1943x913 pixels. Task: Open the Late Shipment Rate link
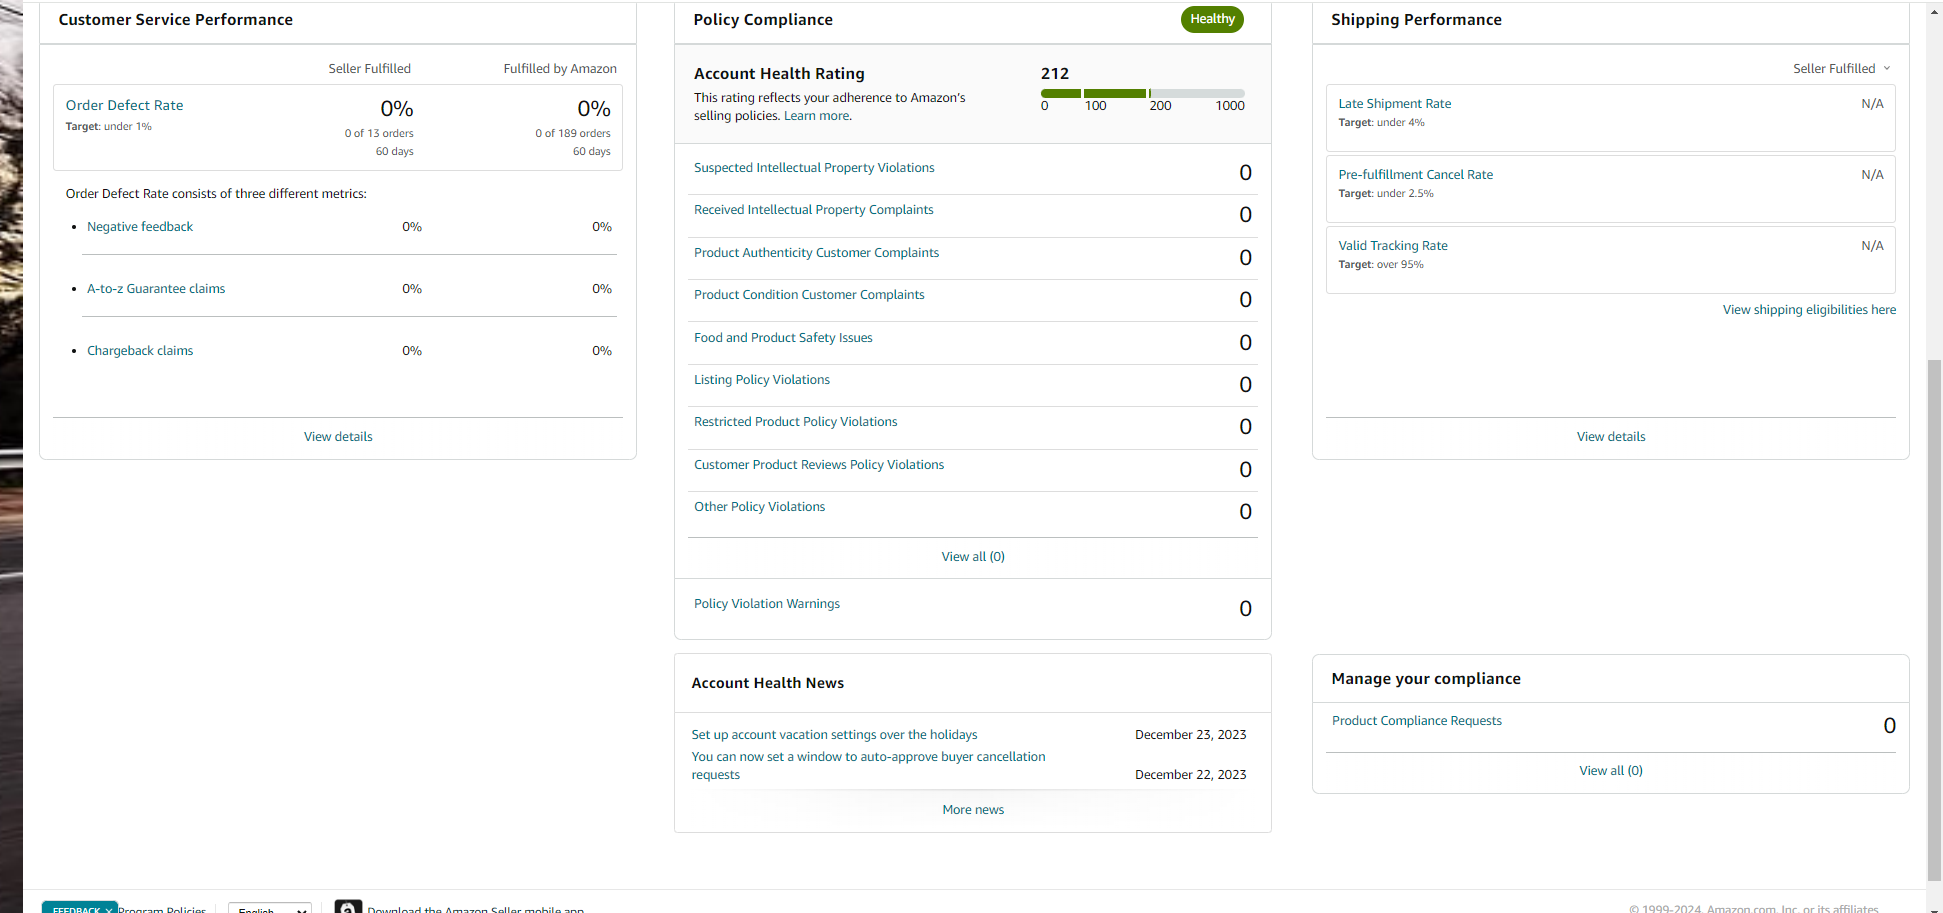pos(1395,104)
